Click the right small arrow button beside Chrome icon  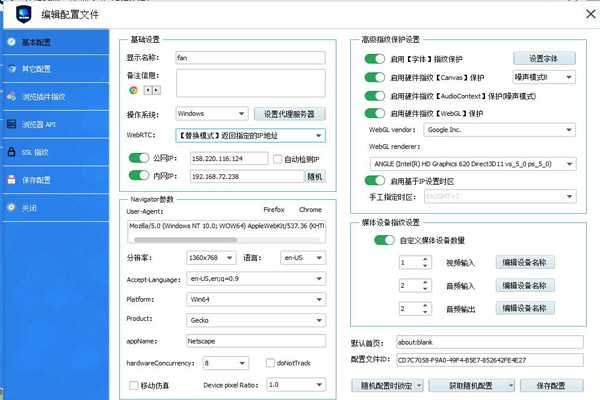coord(156,90)
